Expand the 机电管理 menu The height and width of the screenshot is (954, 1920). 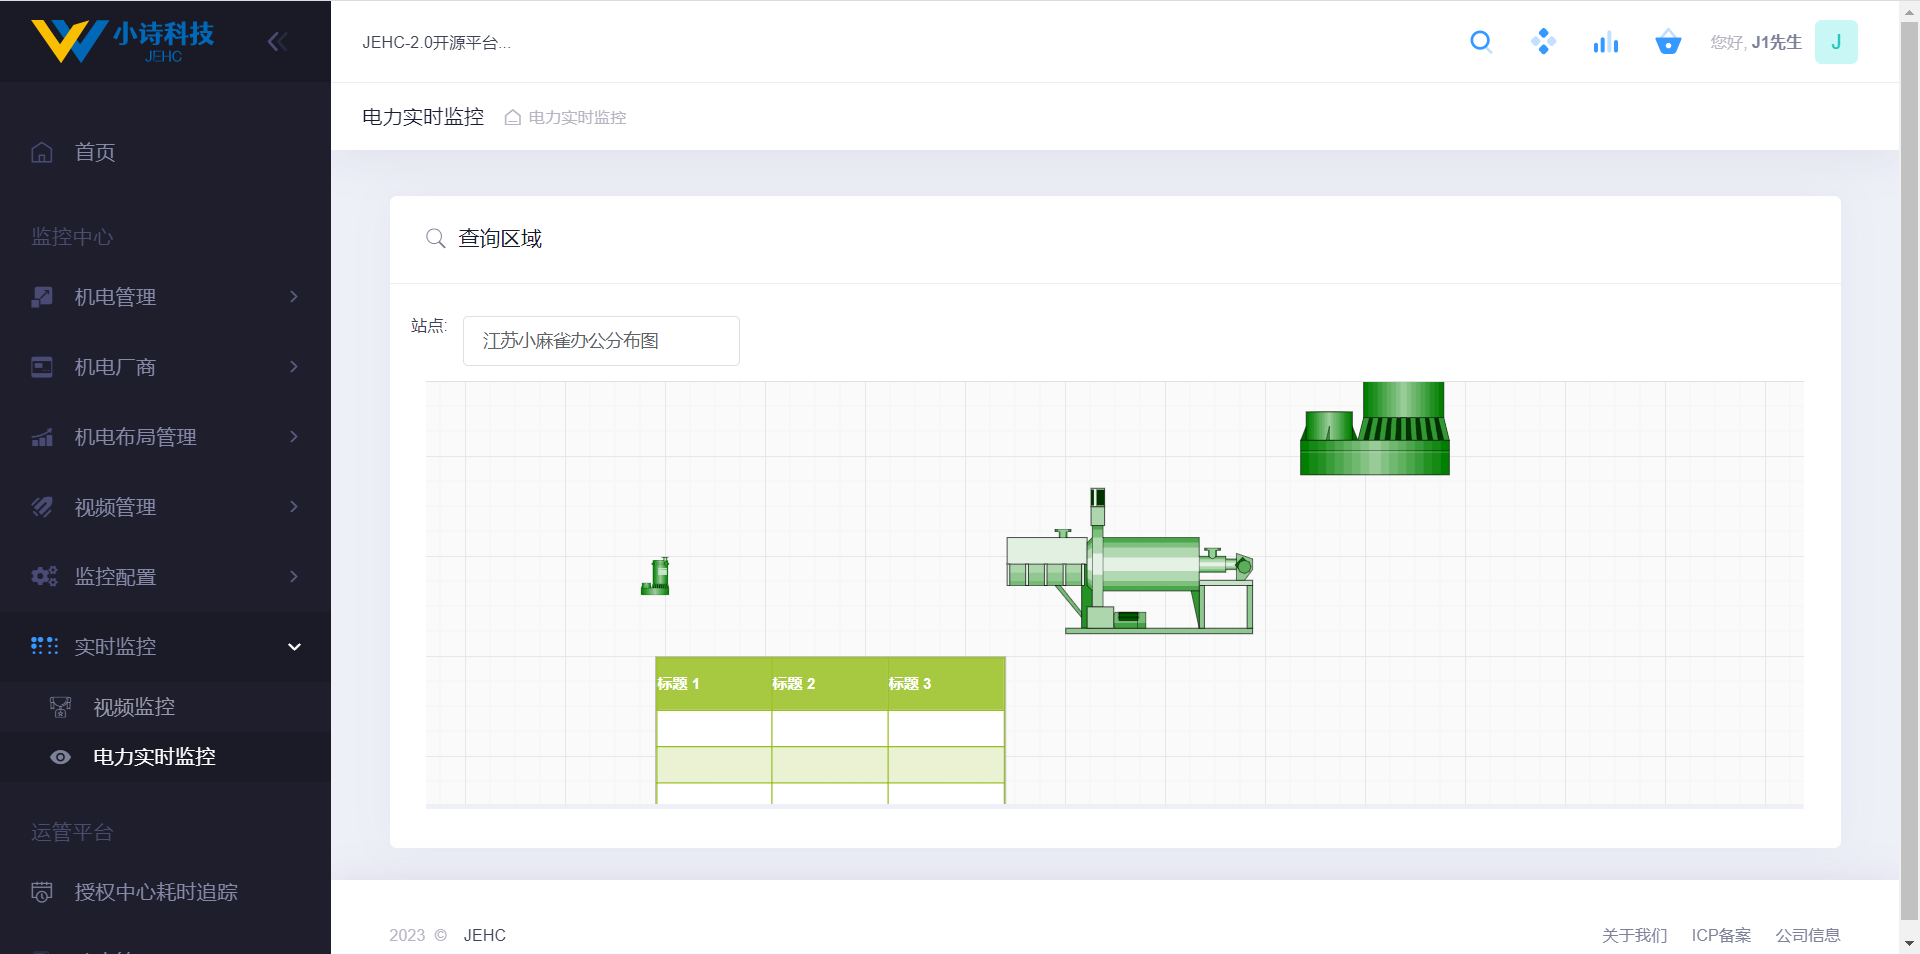165,297
